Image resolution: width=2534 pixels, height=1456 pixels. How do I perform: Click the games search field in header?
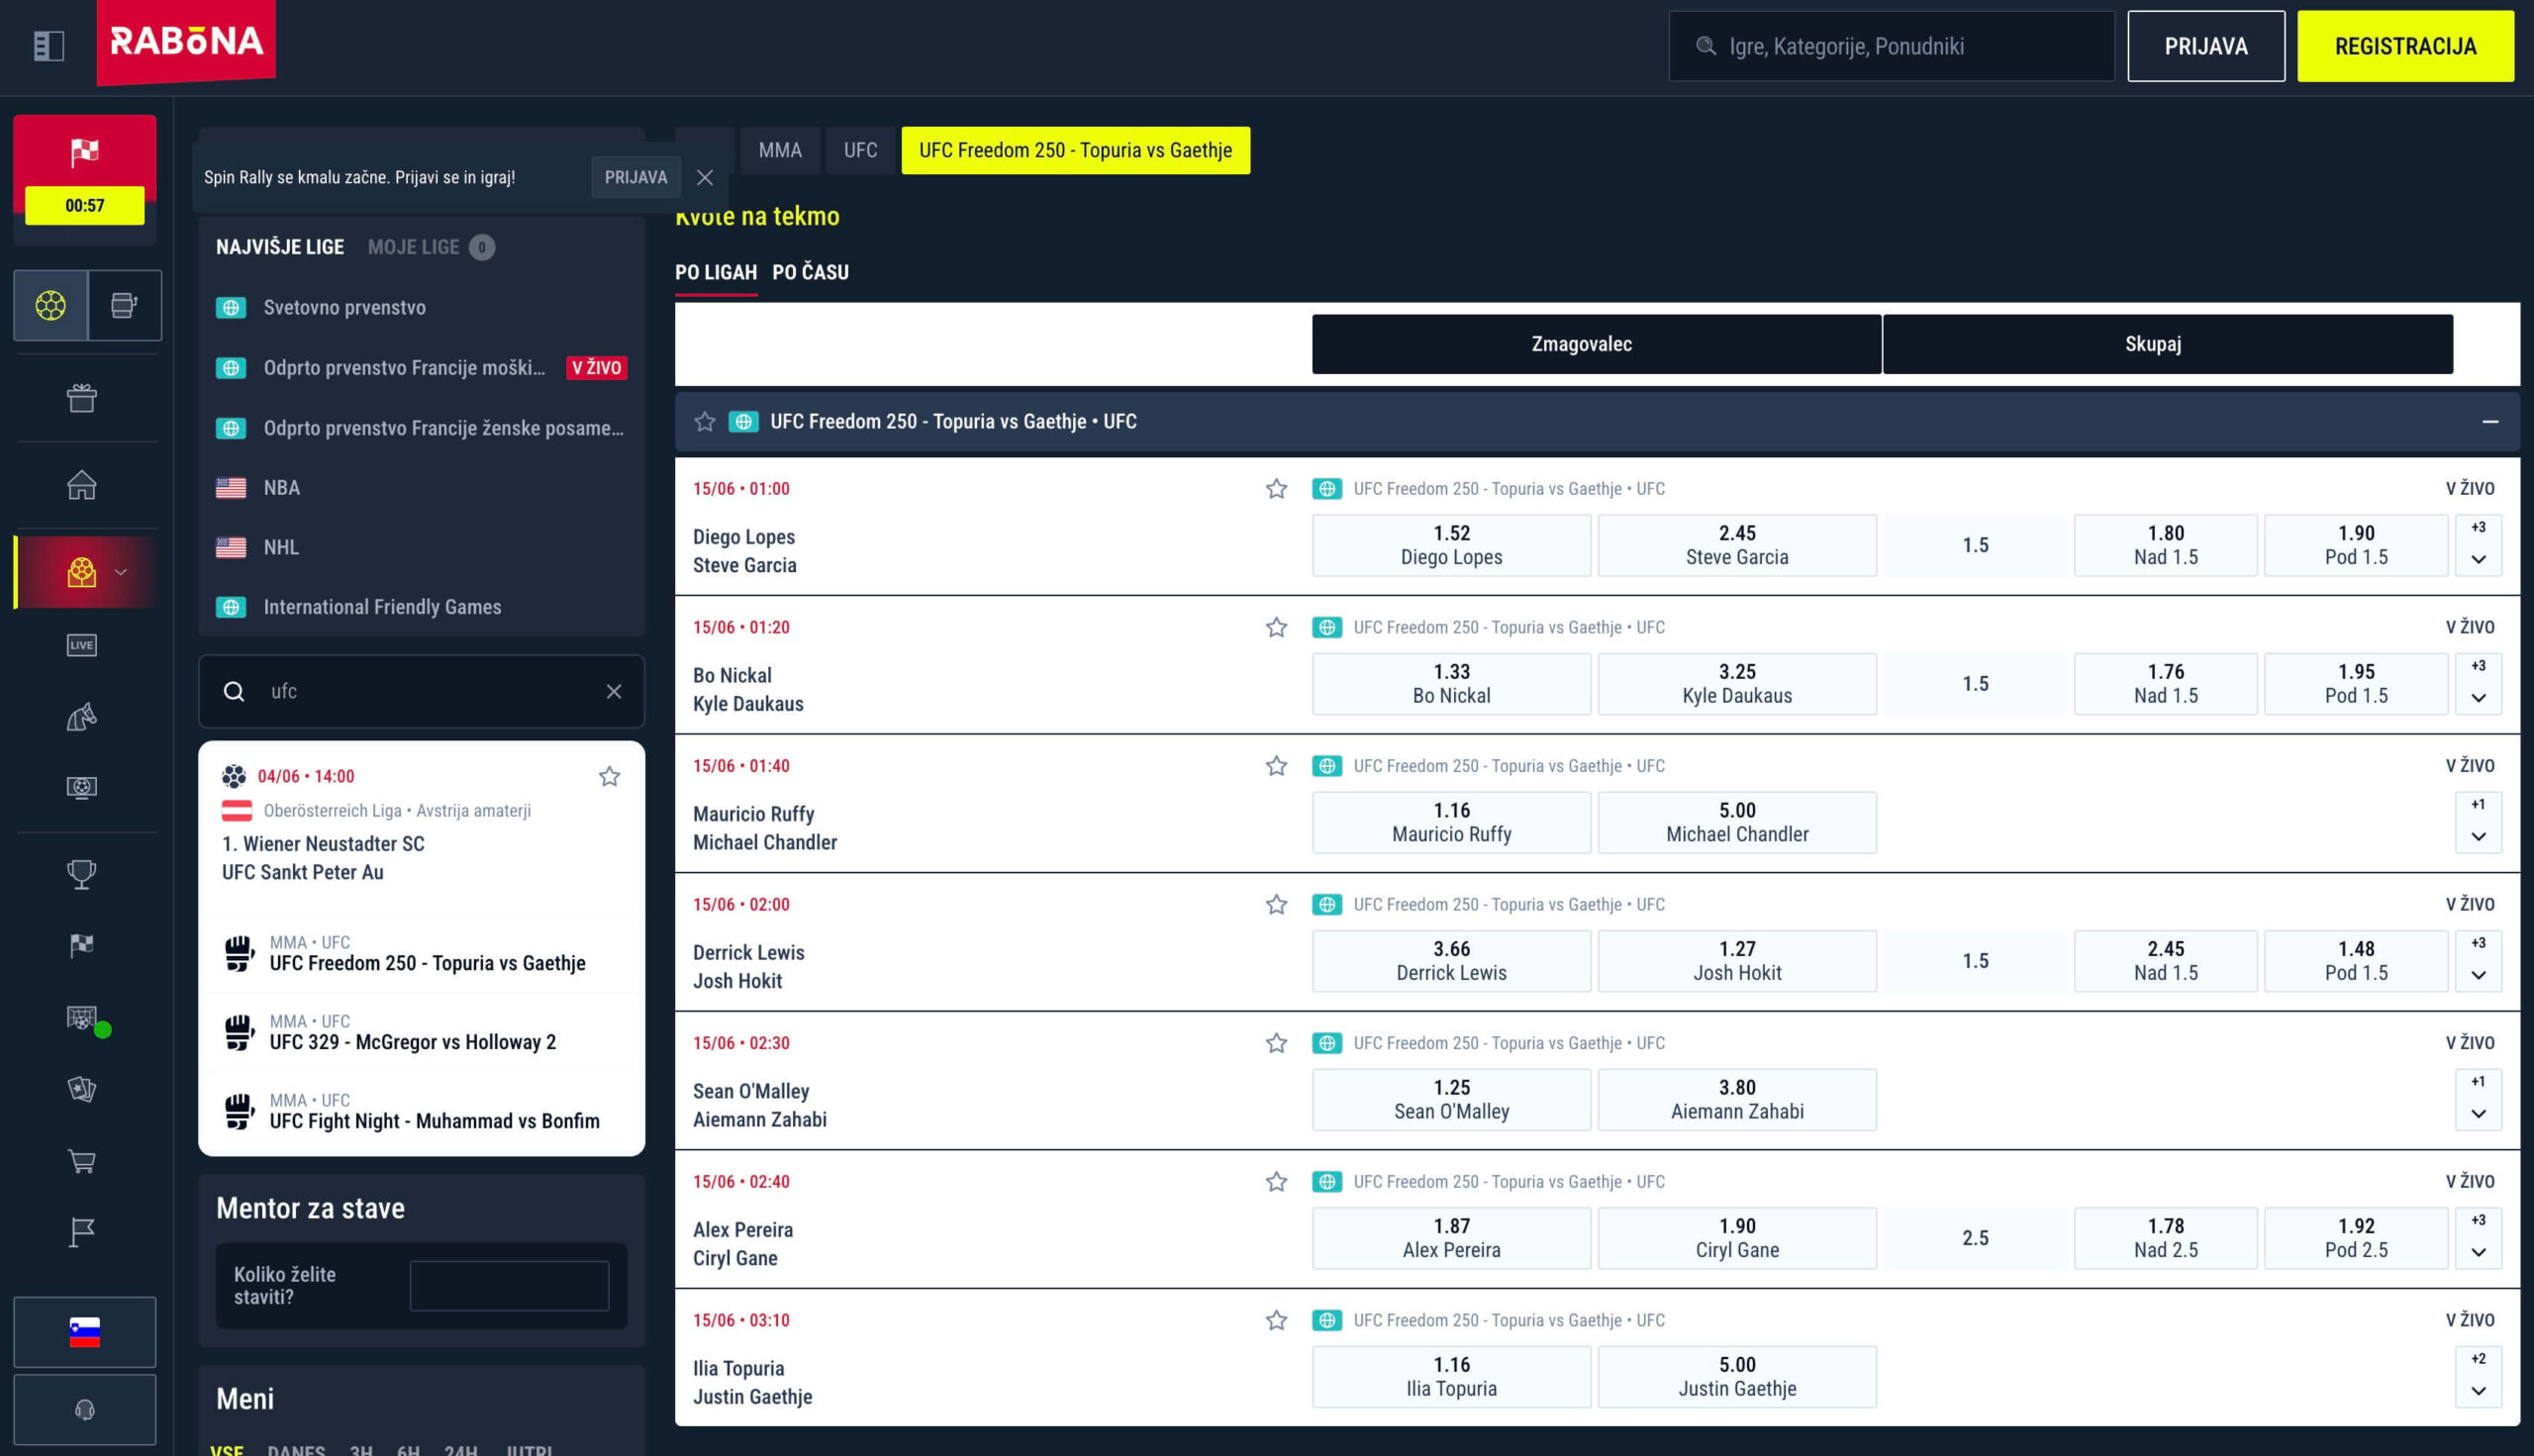(1891, 46)
